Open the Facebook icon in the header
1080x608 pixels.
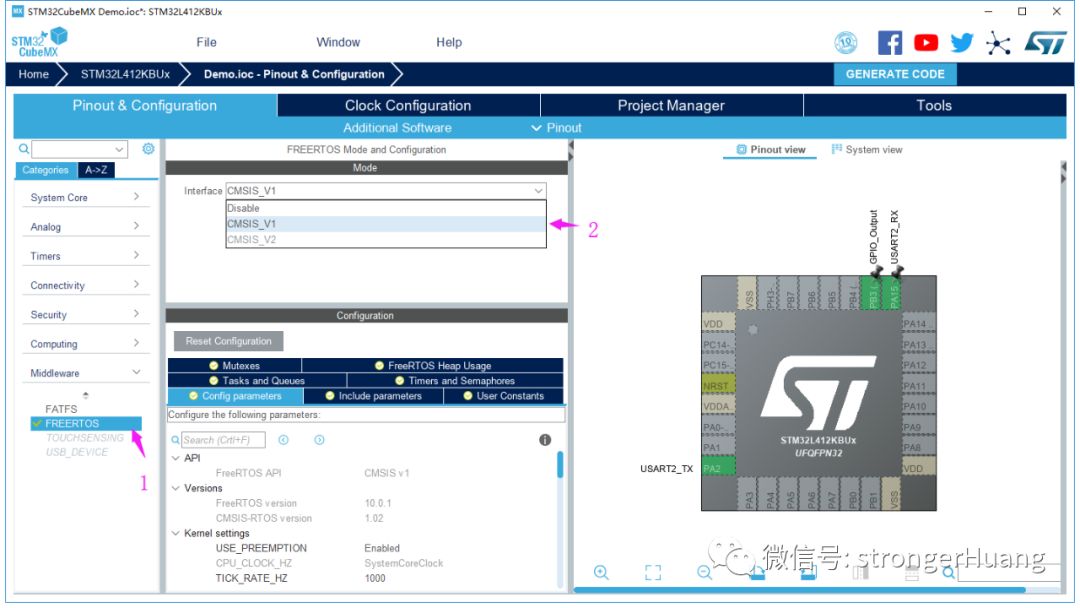[890, 43]
